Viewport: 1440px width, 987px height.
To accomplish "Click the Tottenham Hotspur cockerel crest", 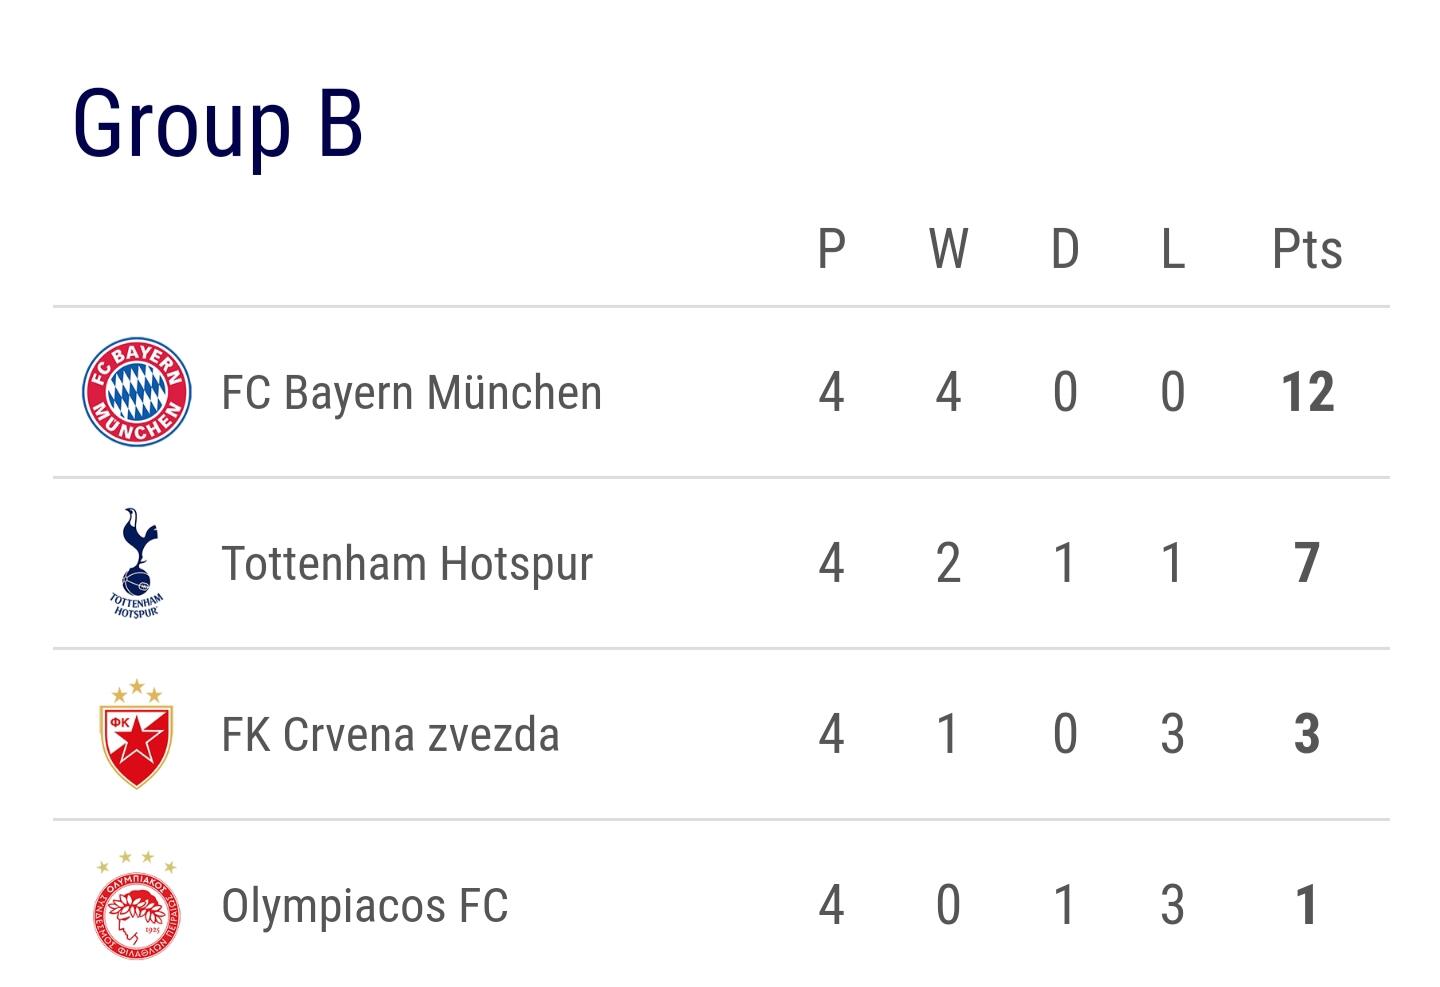I will [137, 563].
